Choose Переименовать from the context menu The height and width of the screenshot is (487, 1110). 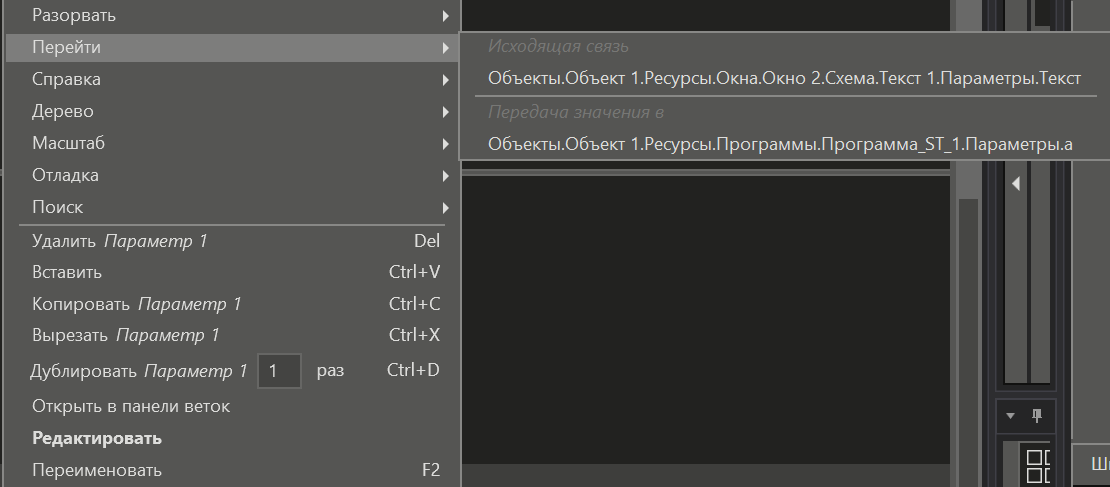click(x=233, y=470)
